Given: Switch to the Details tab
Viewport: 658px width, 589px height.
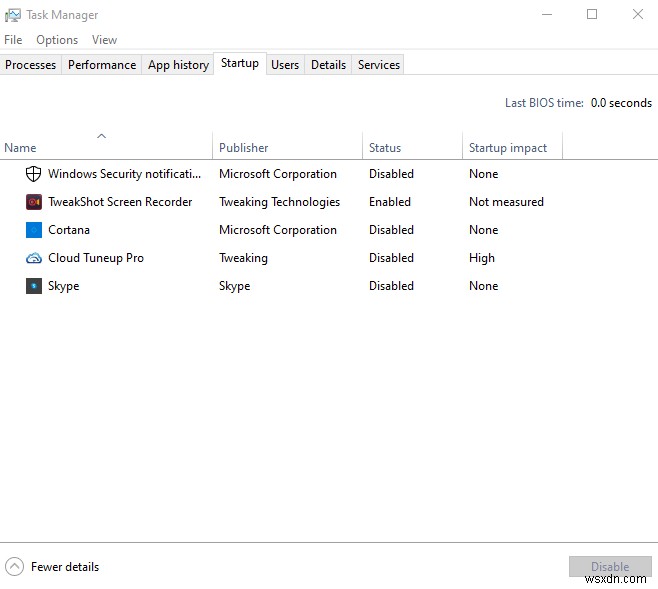Looking at the screenshot, I should click(x=328, y=65).
